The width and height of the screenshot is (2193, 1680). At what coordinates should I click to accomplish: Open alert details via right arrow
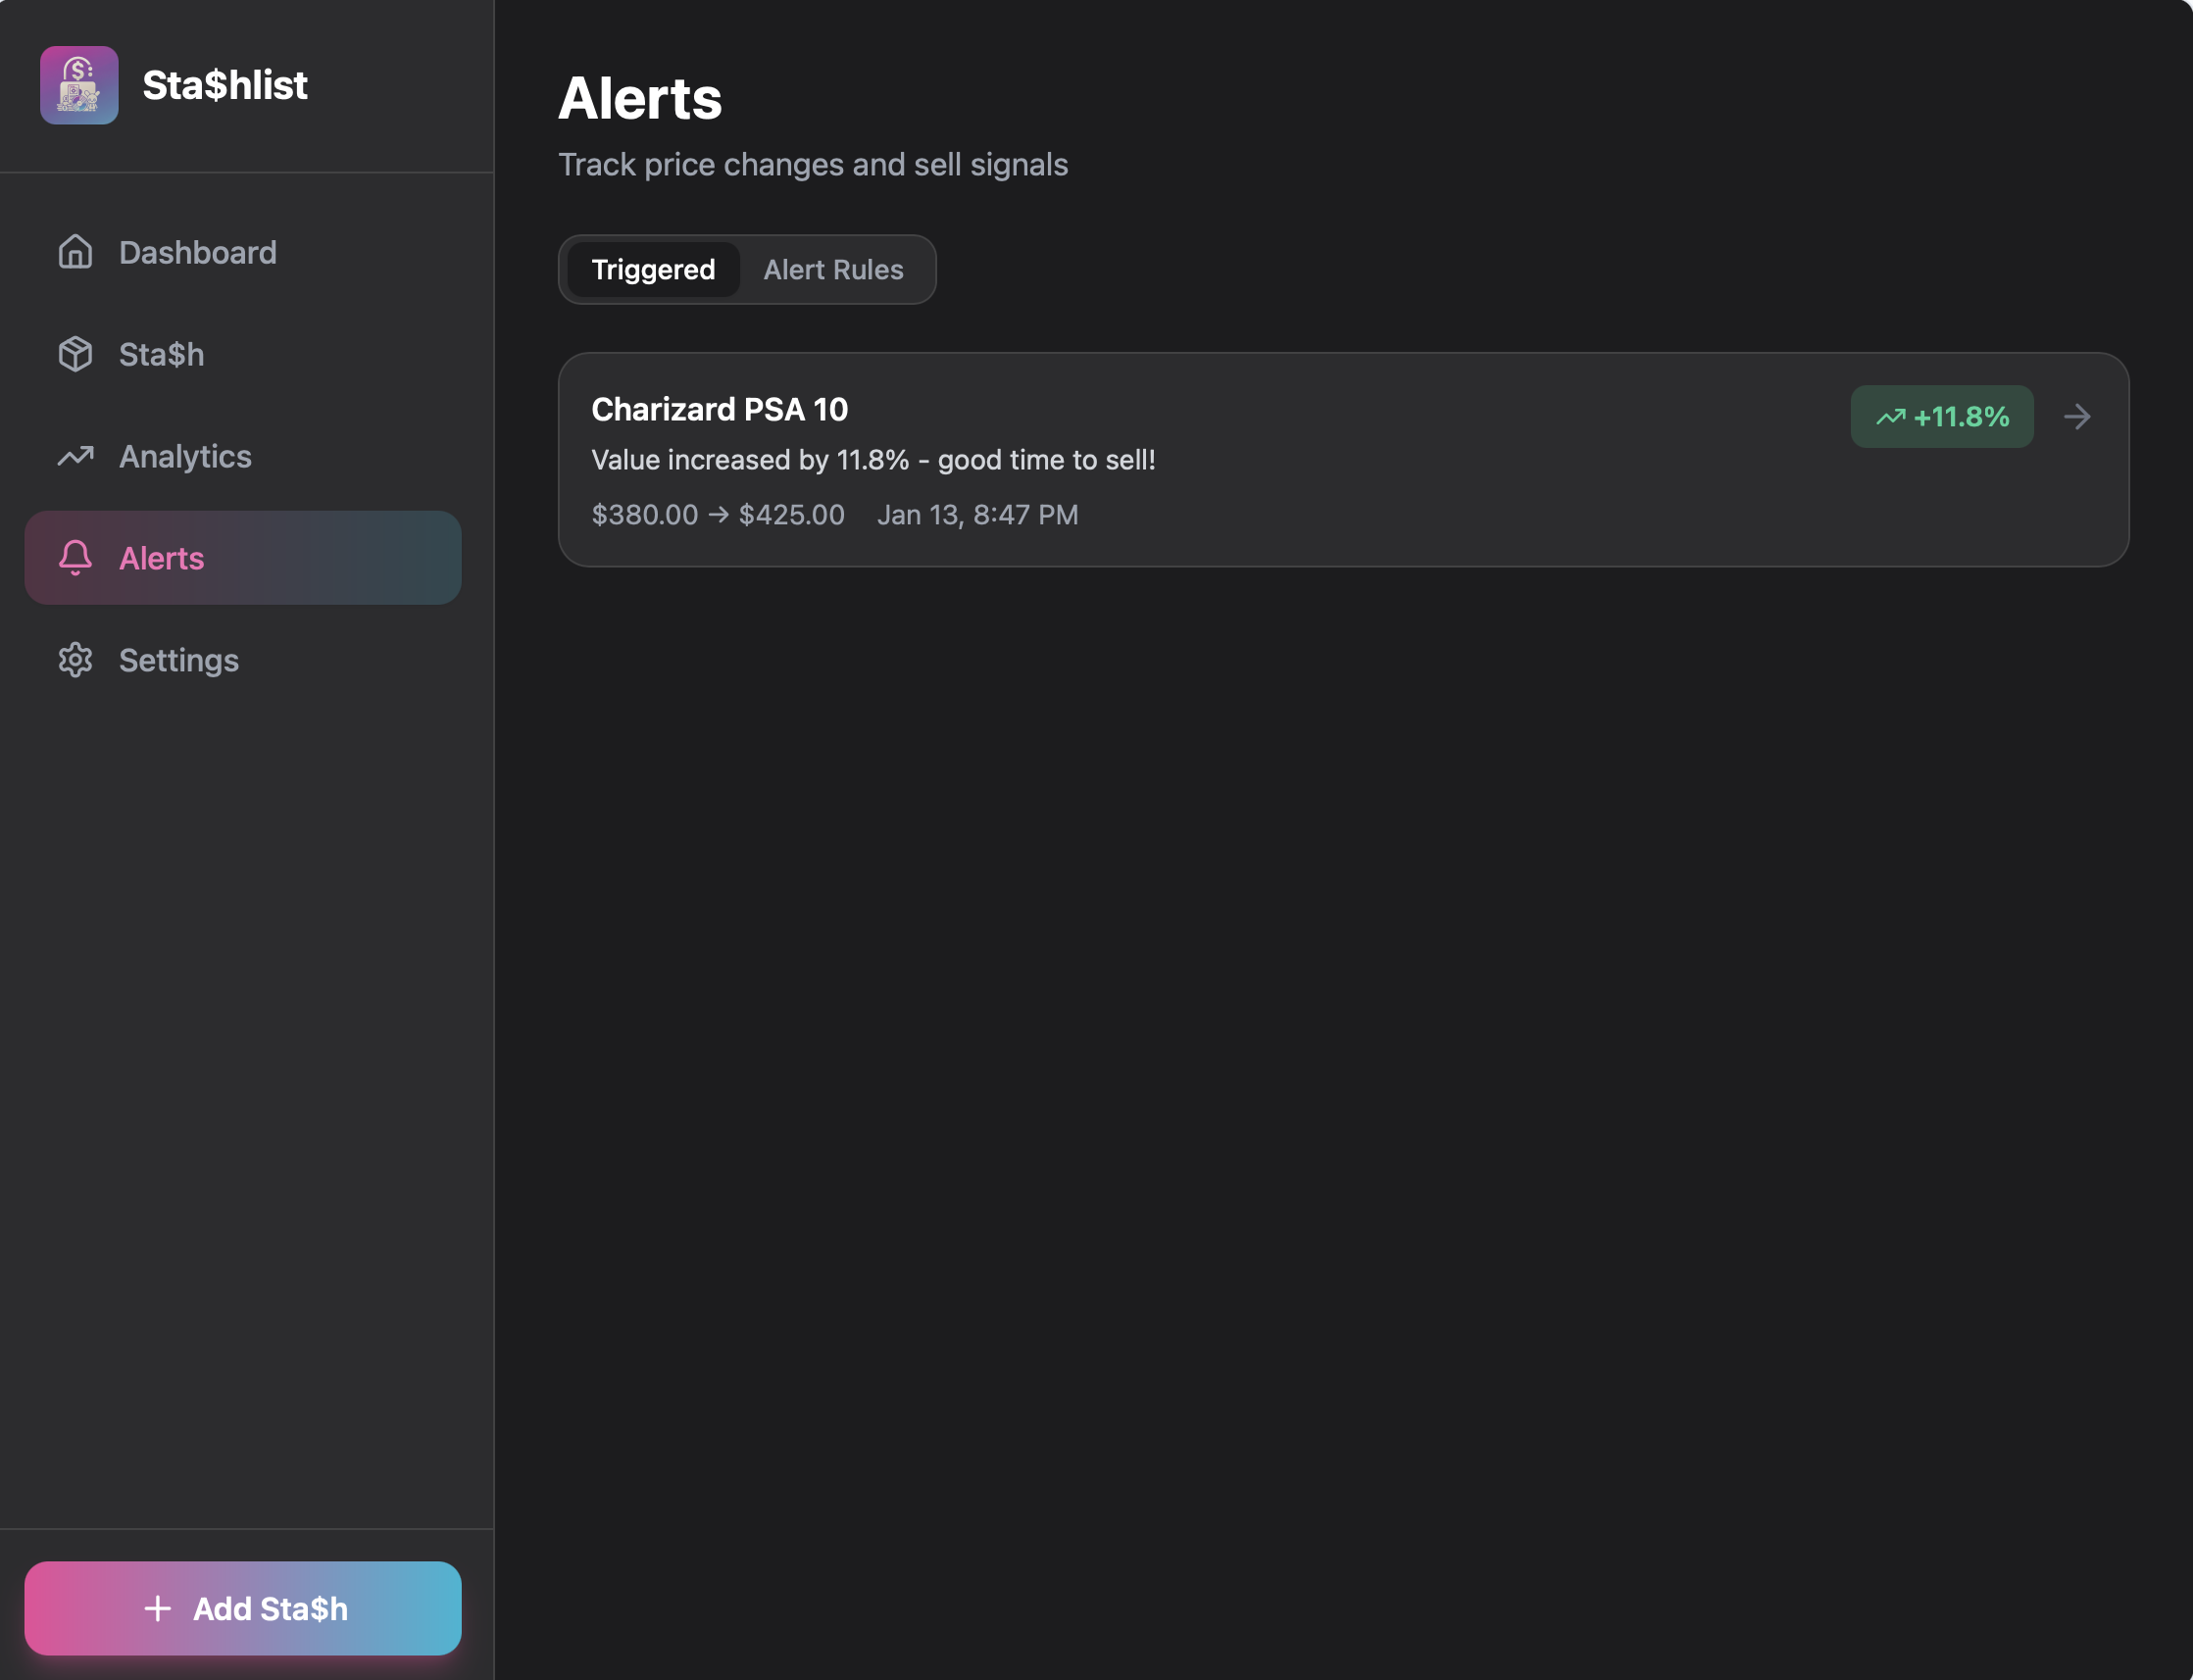2077,417
